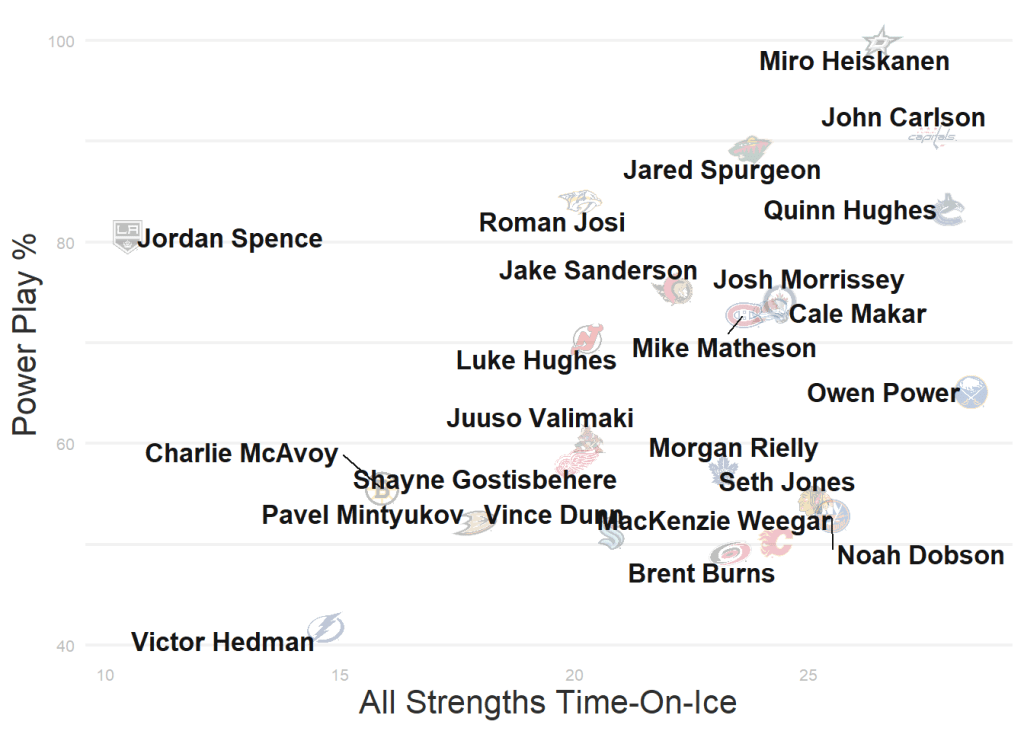Click the Vancouver Canucks logo marker
This screenshot has width=1024, height=731.
coord(948,208)
